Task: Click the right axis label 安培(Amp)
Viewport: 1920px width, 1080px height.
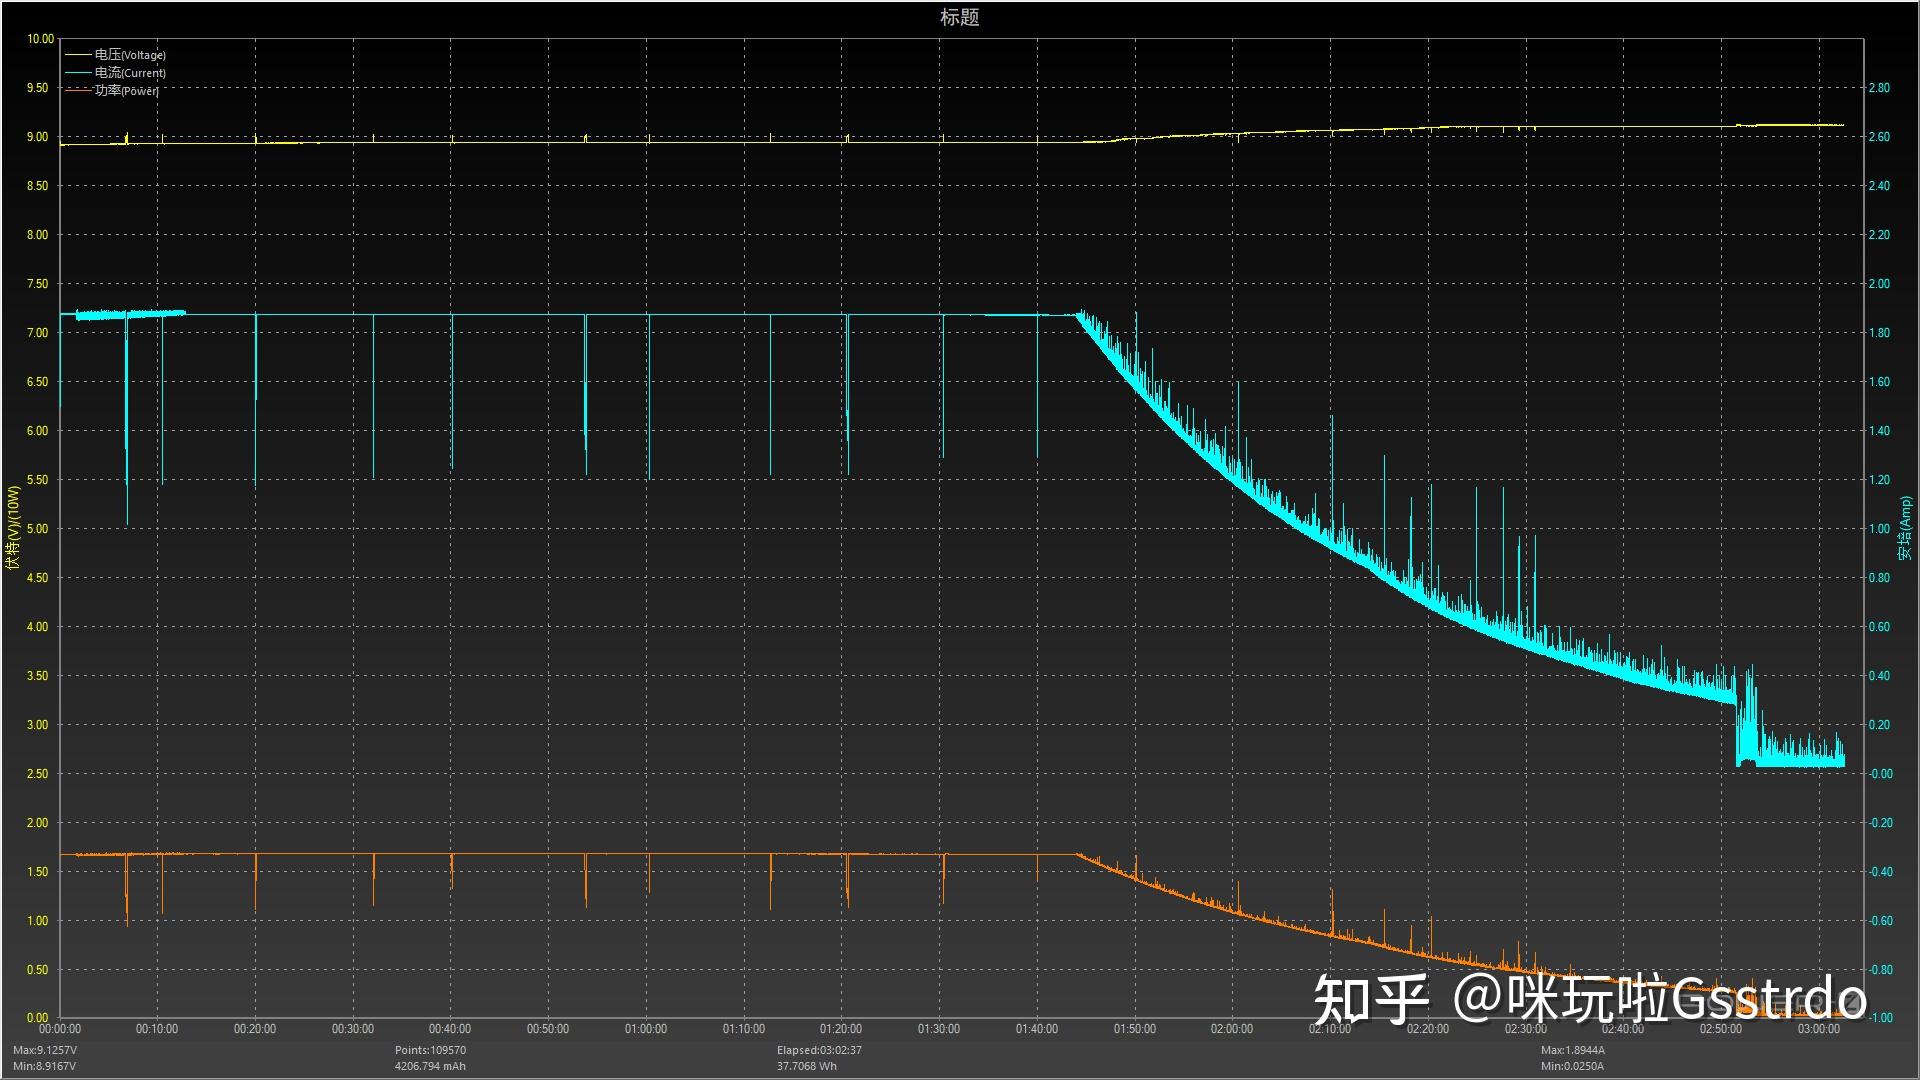Action: pos(1905,527)
